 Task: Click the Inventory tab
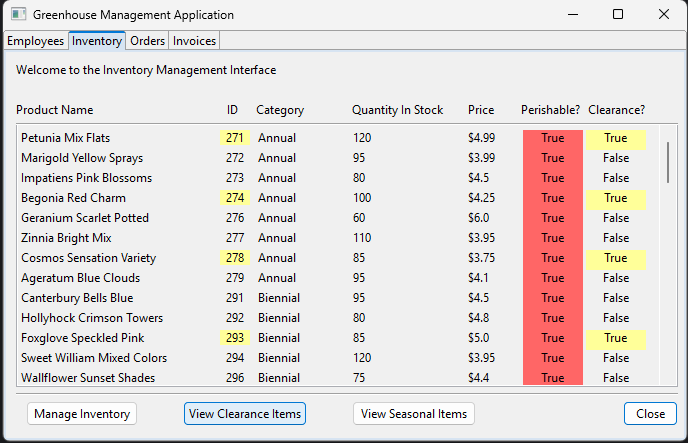(96, 41)
